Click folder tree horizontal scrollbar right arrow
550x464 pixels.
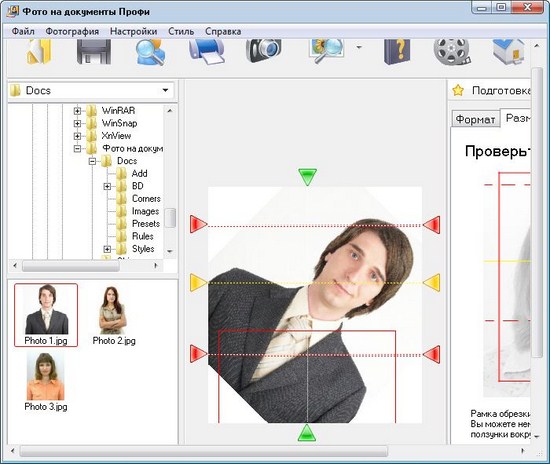(x=156, y=266)
